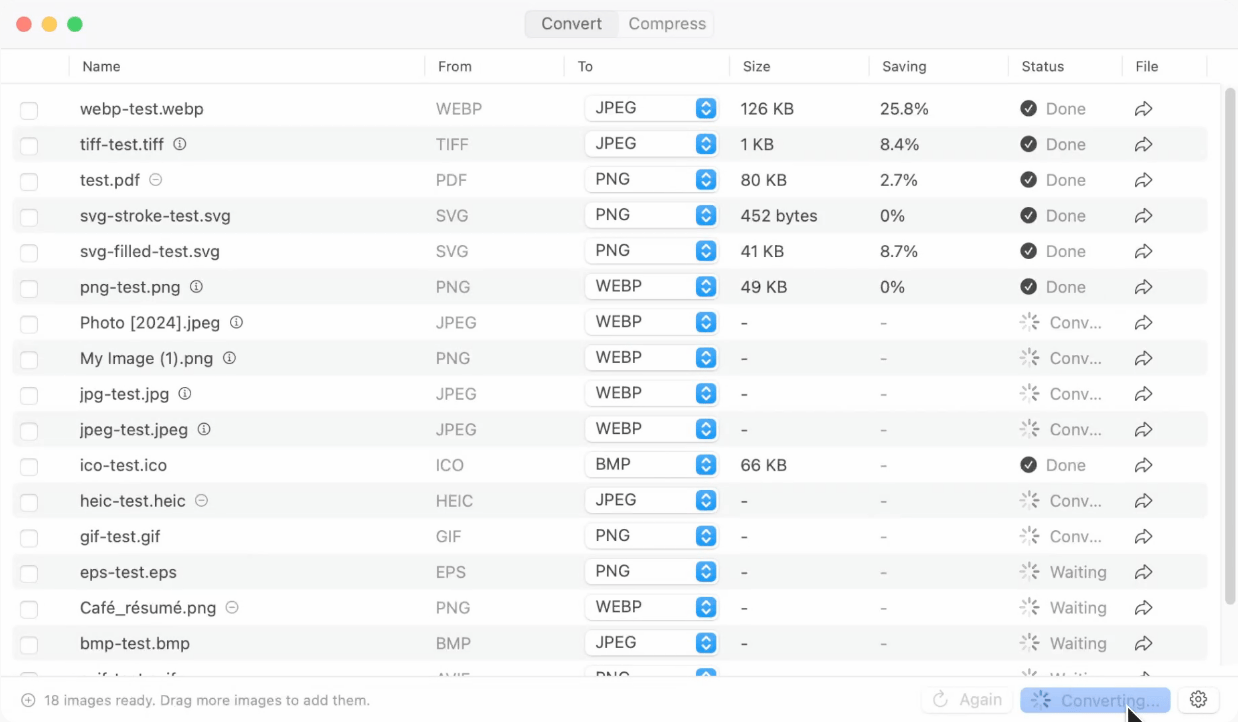The height and width of the screenshot is (722, 1238).
Task: Select checkbox for svg-filled-test.svg
Action: tap(29, 252)
